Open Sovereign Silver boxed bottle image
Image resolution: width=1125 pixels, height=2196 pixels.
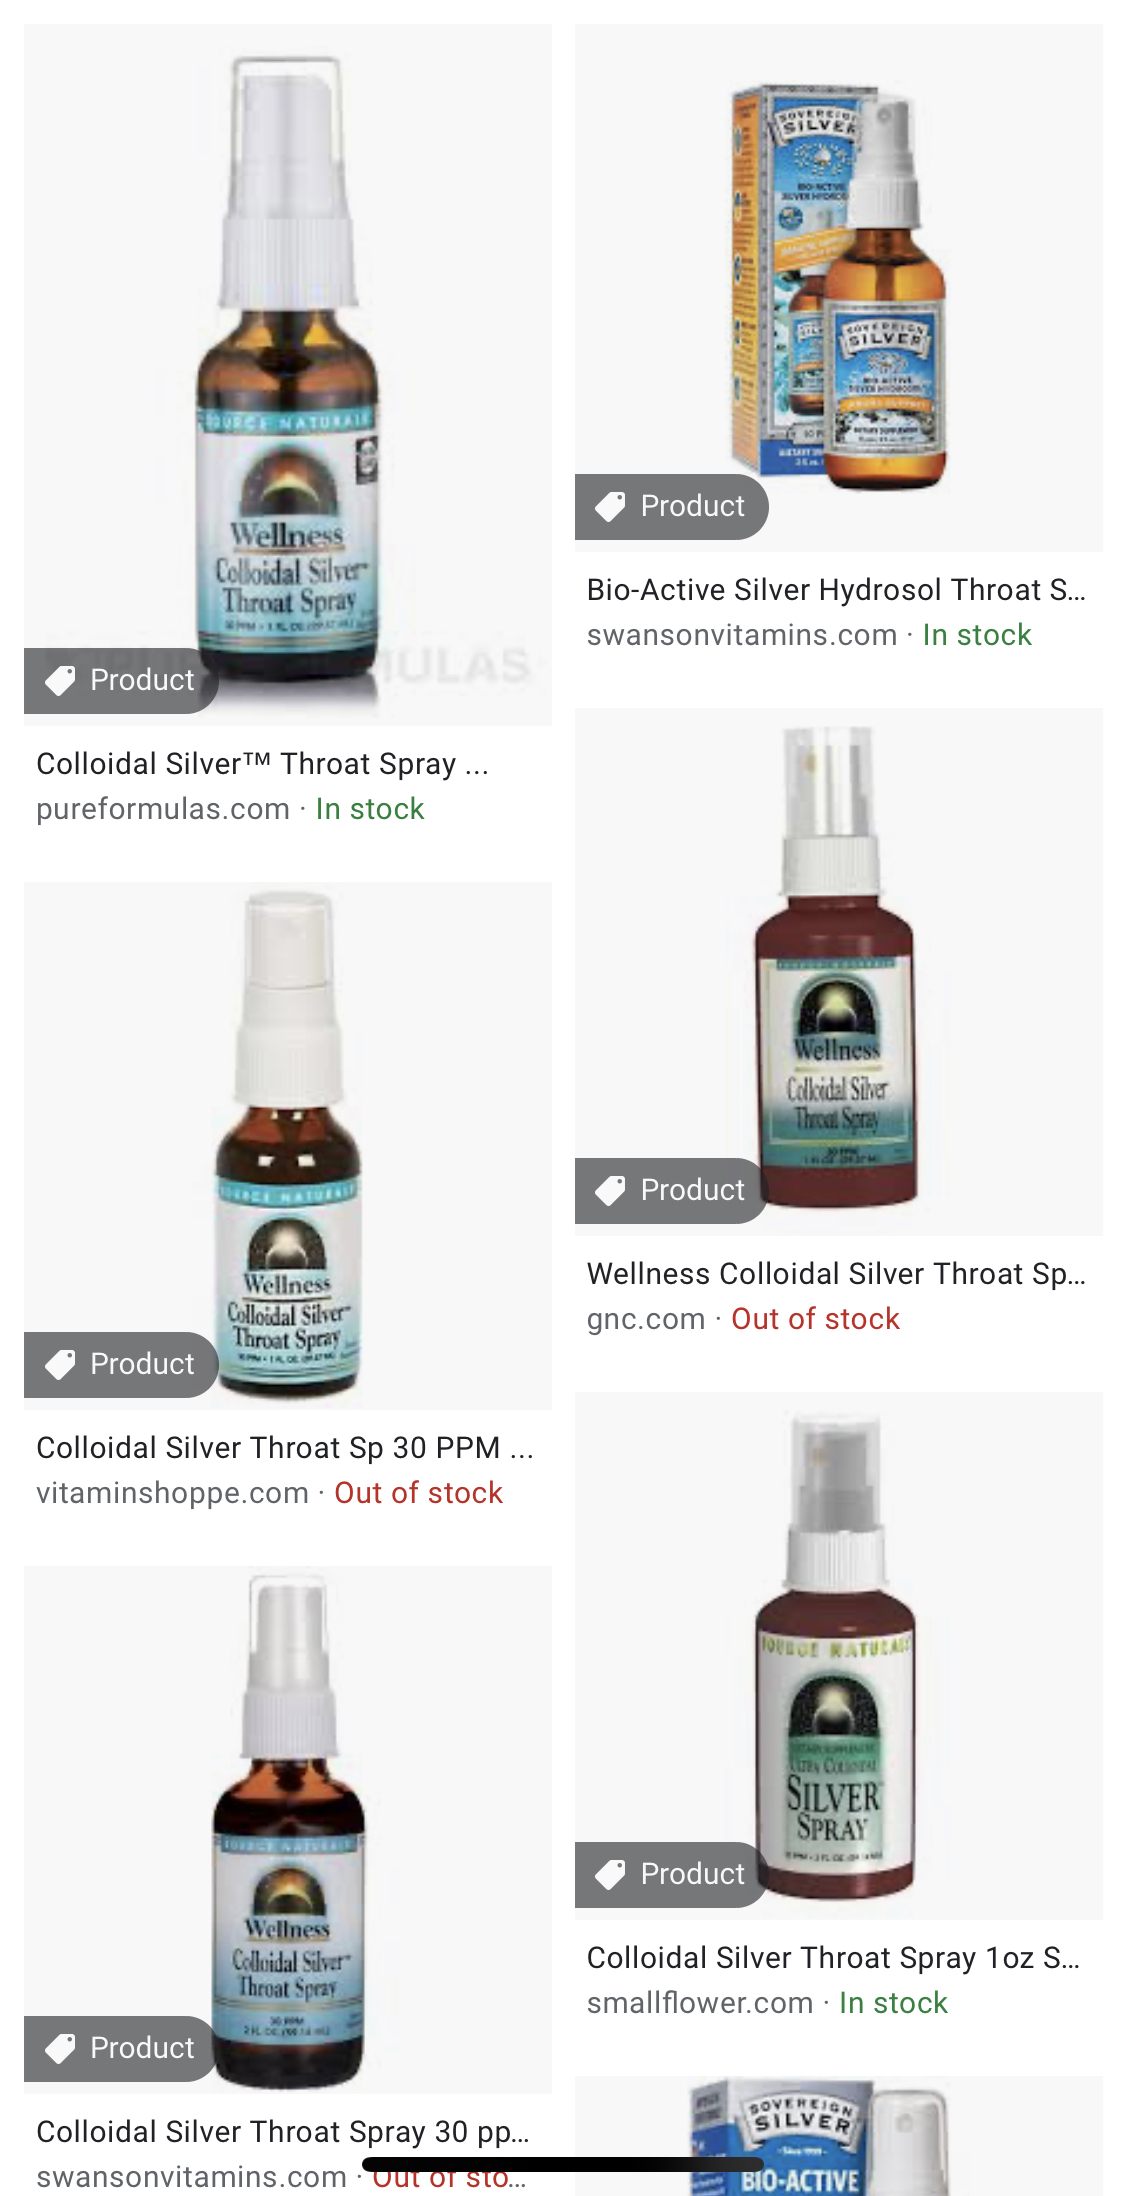tap(839, 288)
